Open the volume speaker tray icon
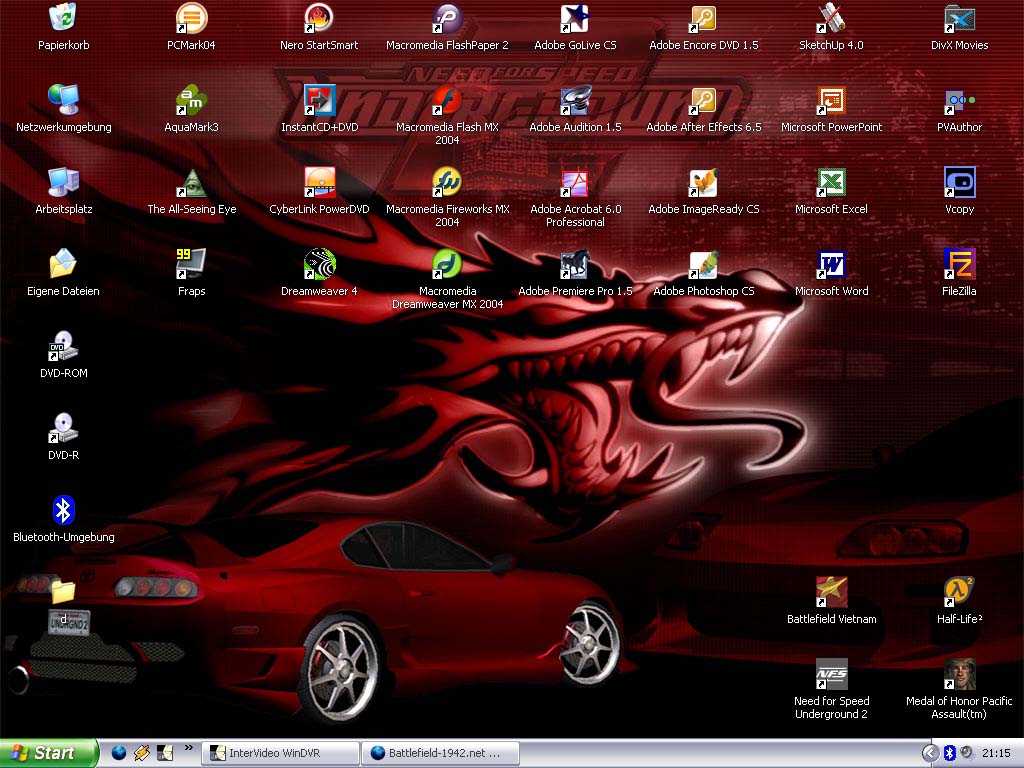The width and height of the screenshot is (1024, 768). (966, 754)
